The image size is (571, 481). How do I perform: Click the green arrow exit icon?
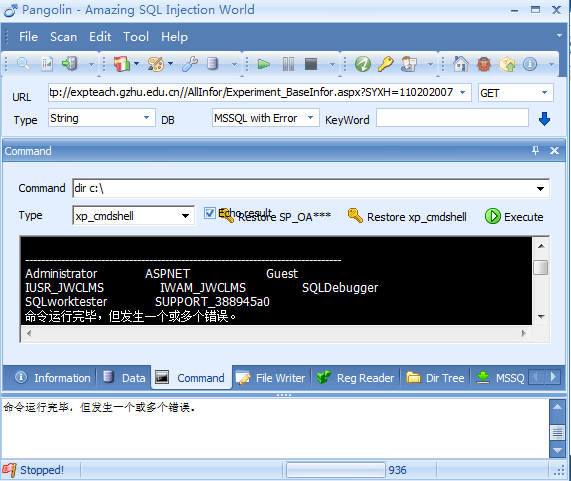70,64
